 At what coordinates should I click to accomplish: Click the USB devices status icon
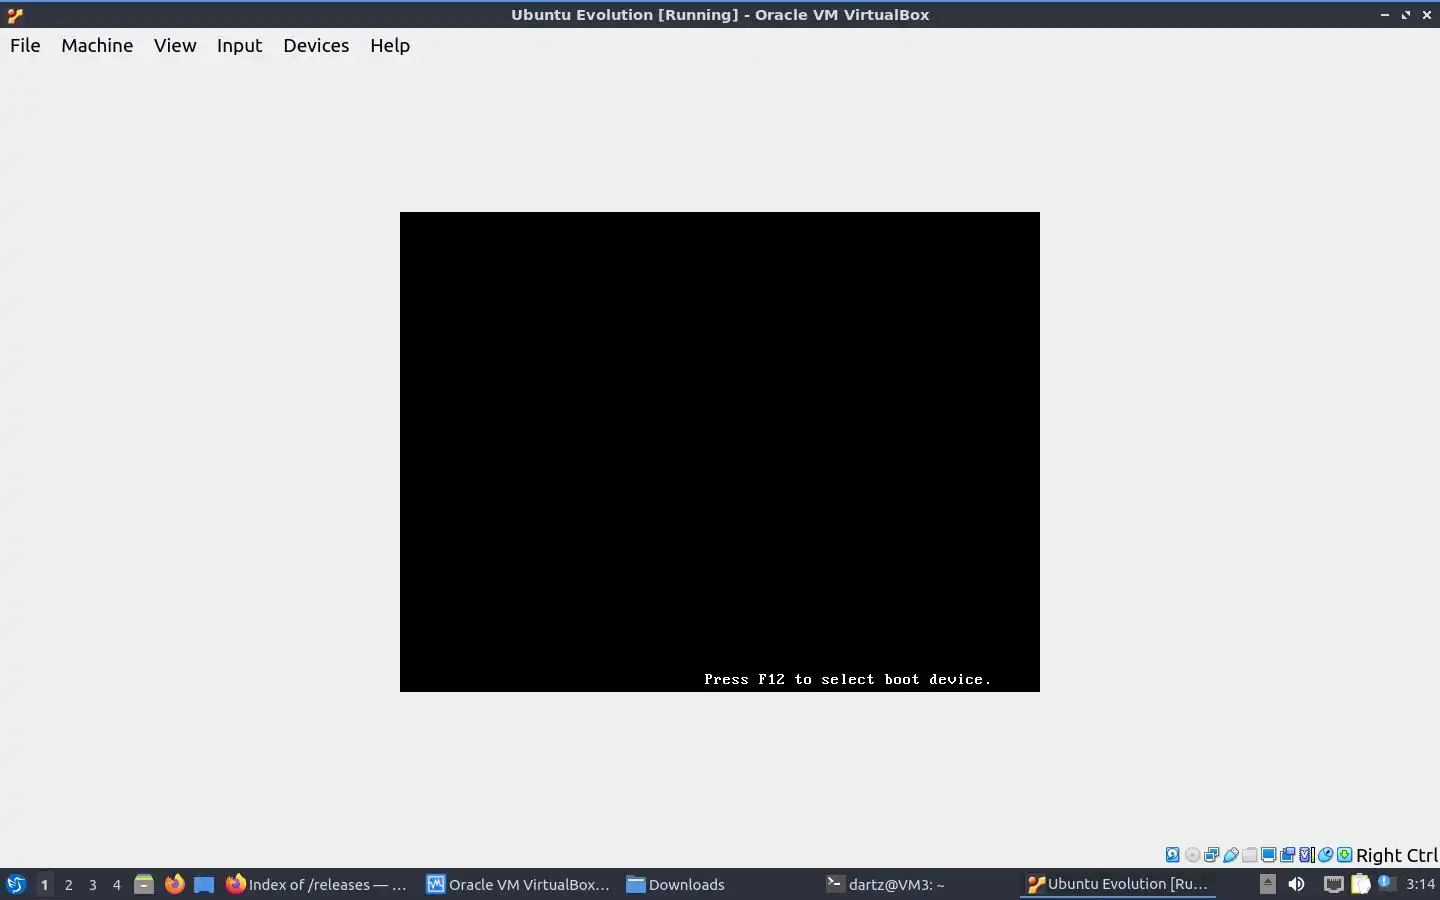[x=1231, y=855]
